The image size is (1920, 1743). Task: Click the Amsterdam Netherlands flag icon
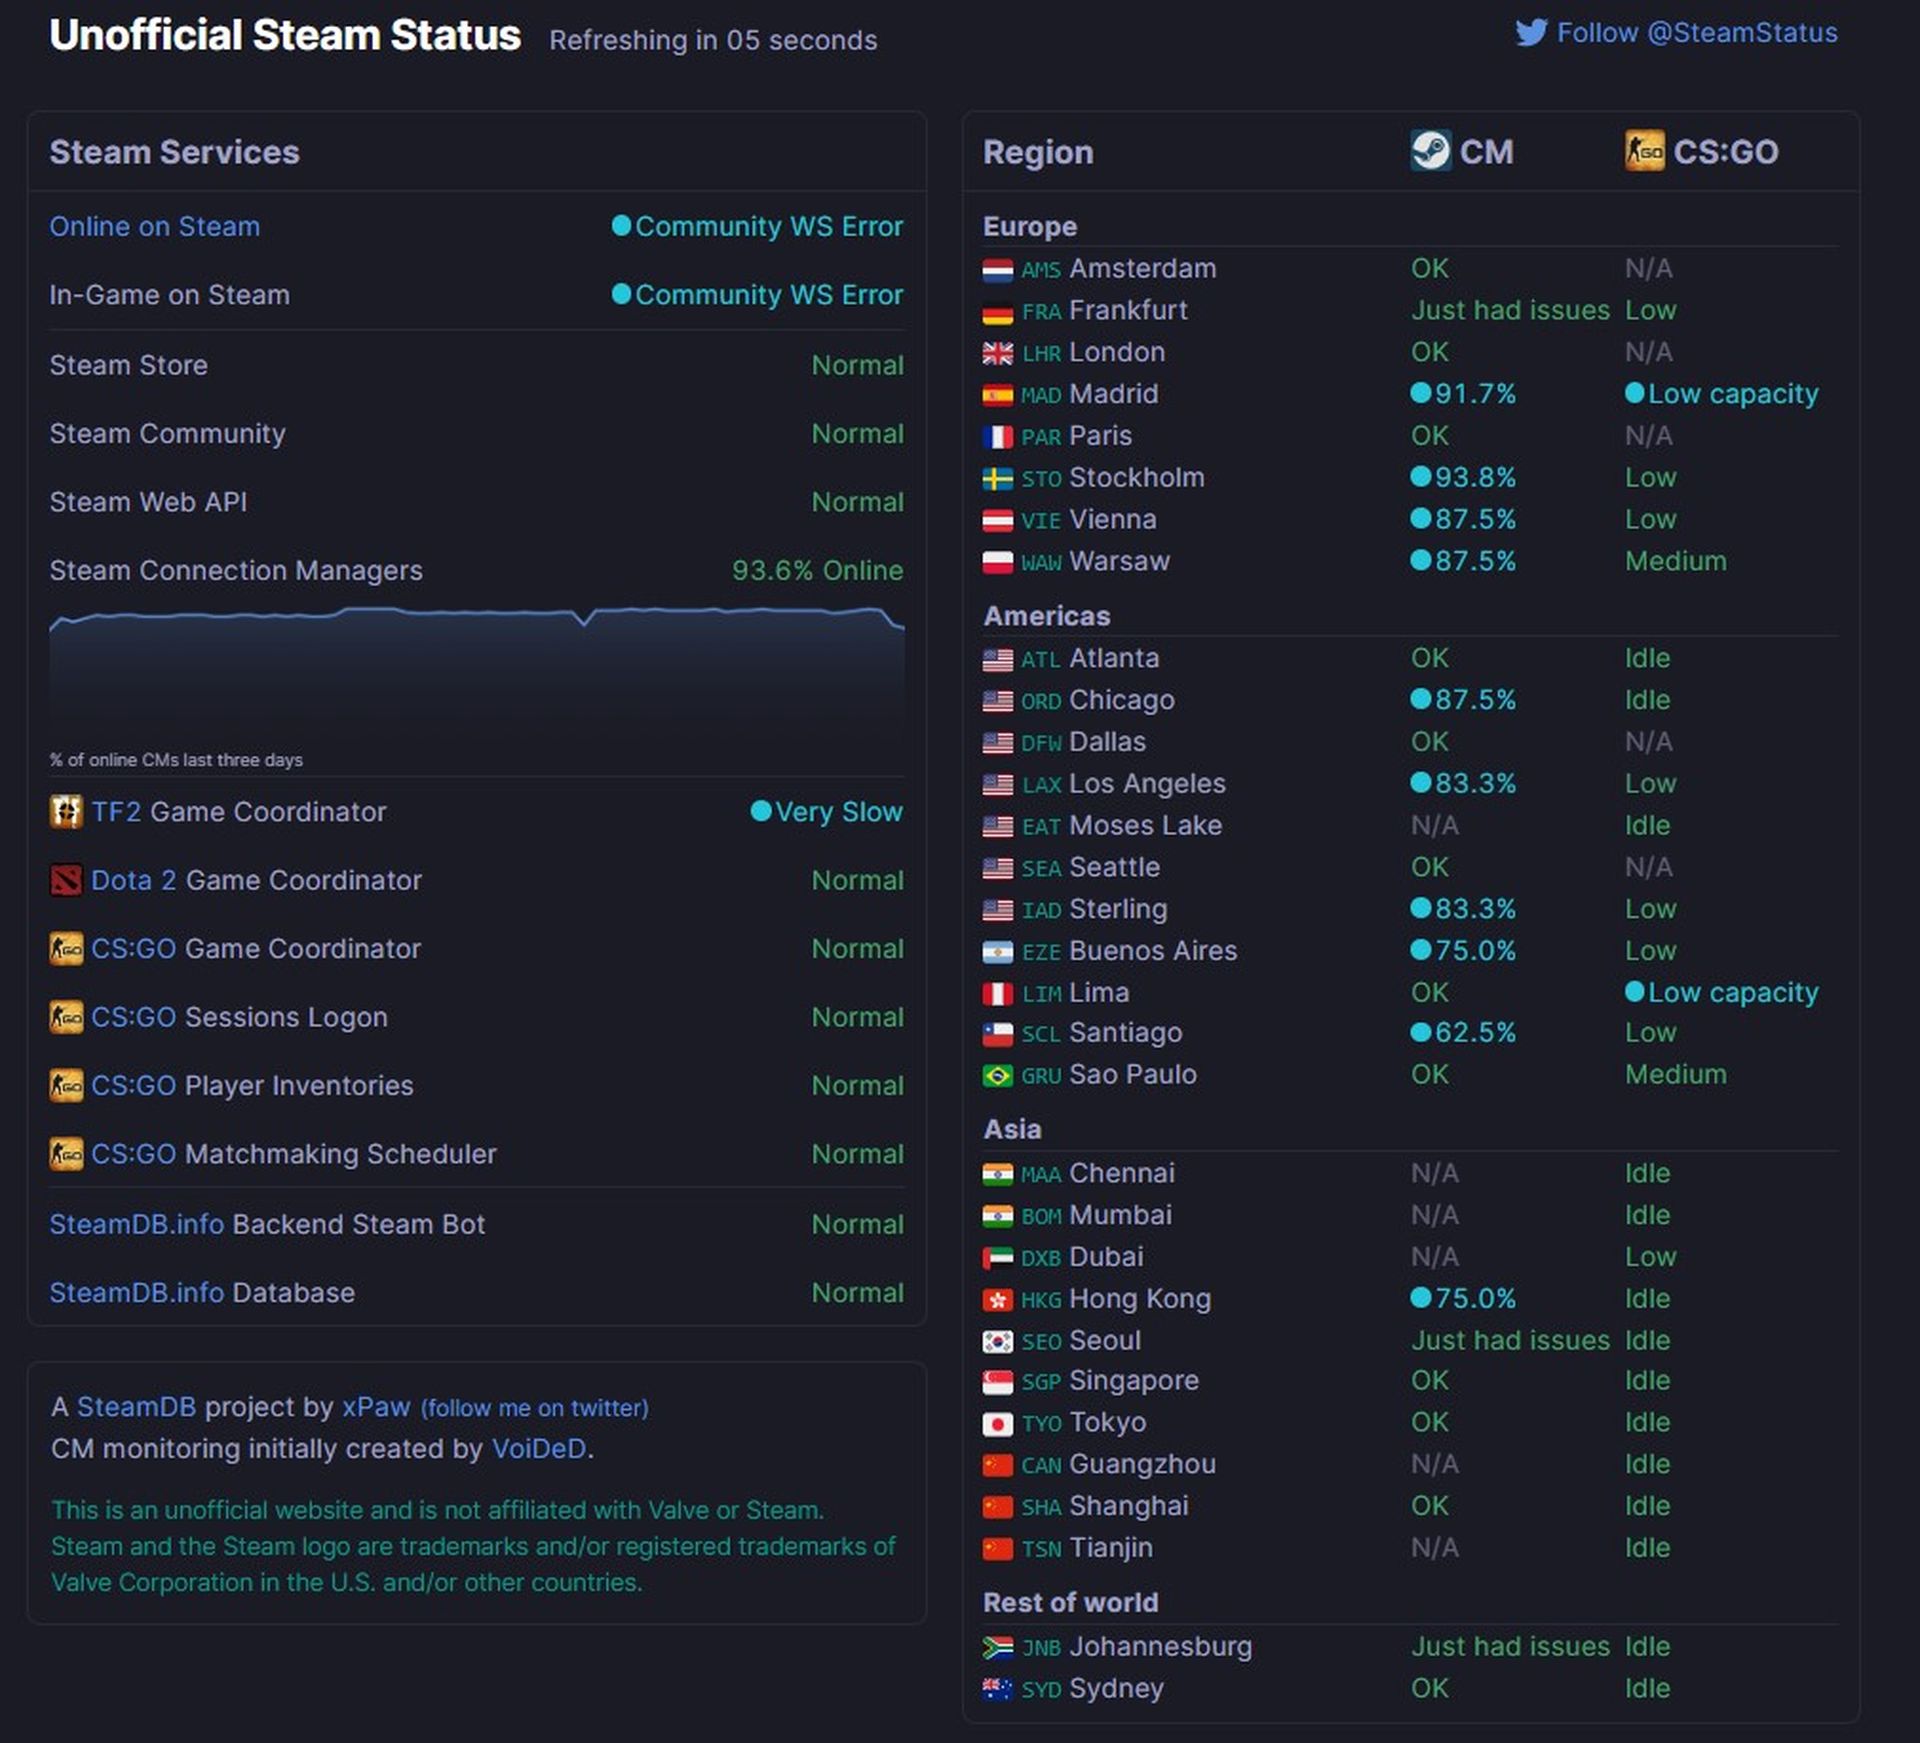997,270
